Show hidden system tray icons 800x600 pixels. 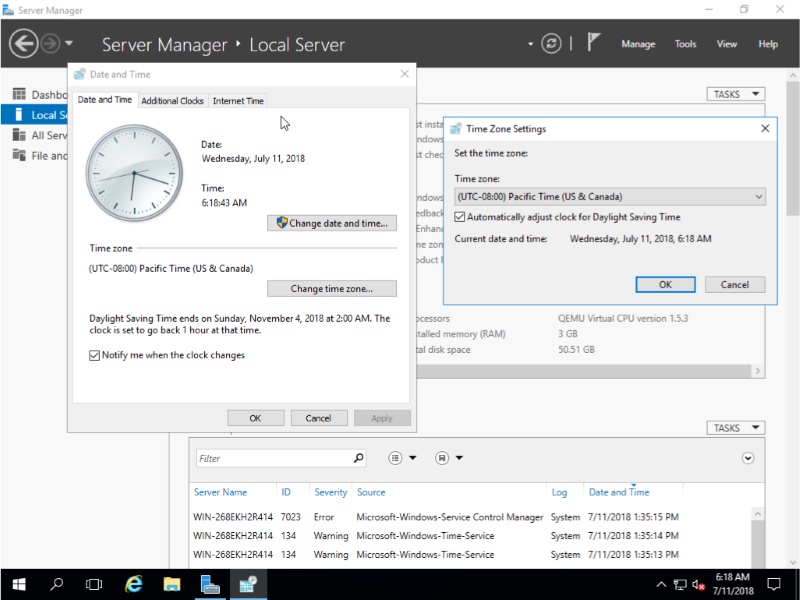(661, 585)
